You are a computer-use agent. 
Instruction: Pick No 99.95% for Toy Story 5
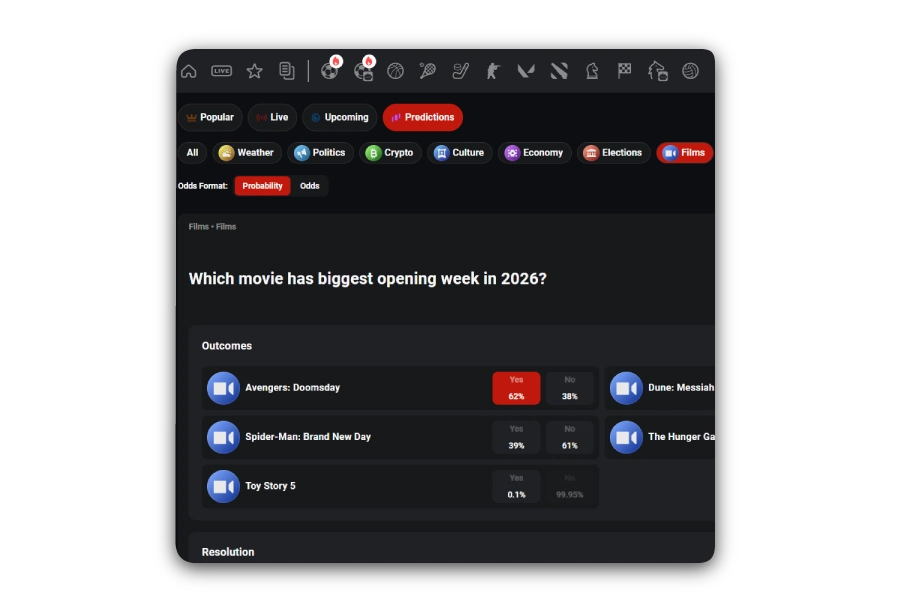click(569, 487)
